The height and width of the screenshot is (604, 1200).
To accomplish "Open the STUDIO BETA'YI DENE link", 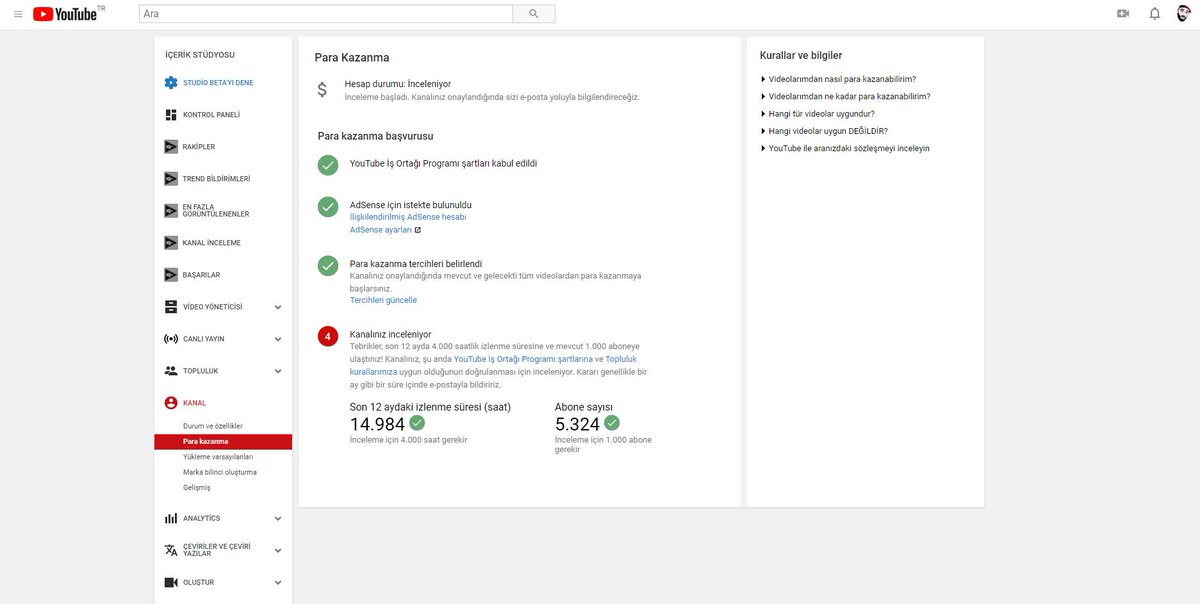I will coord(218,83).
